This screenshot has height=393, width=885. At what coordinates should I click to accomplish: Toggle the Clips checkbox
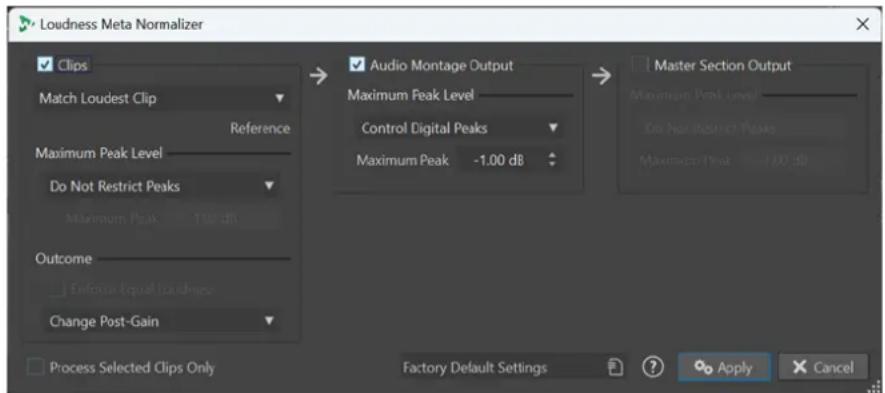(x=45, y=65)
